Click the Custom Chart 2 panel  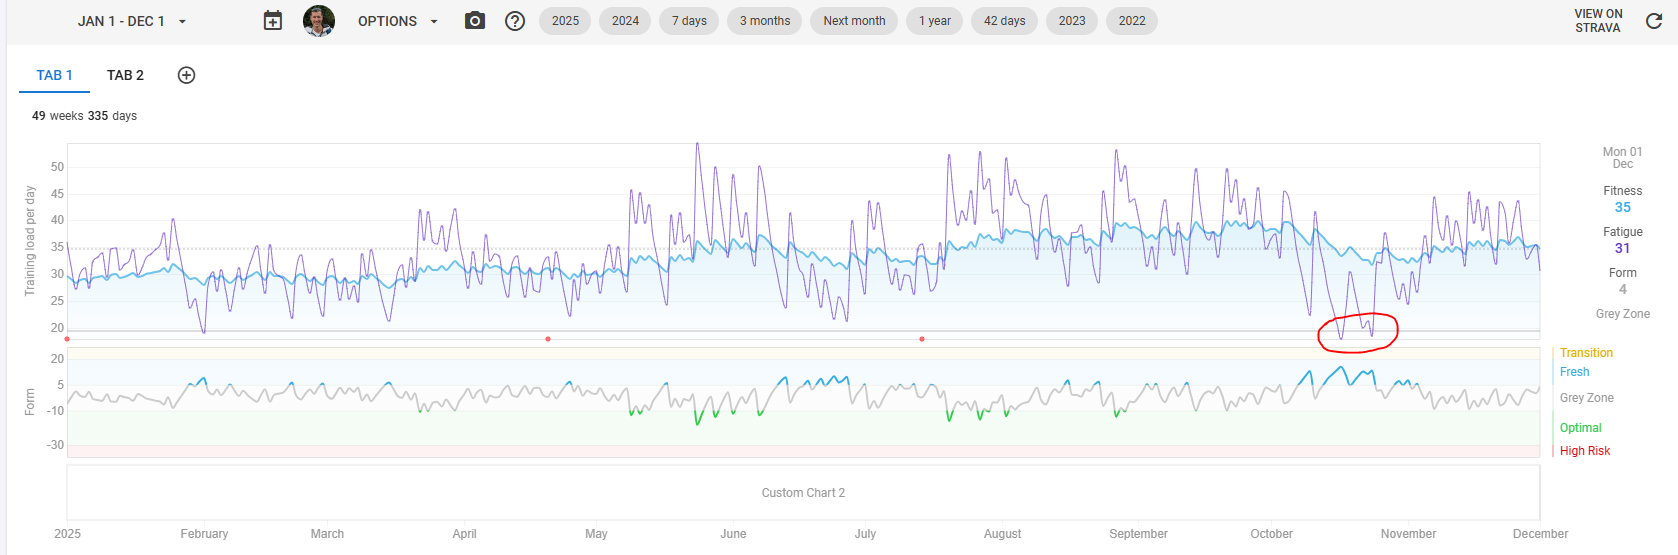coord(803,493)
